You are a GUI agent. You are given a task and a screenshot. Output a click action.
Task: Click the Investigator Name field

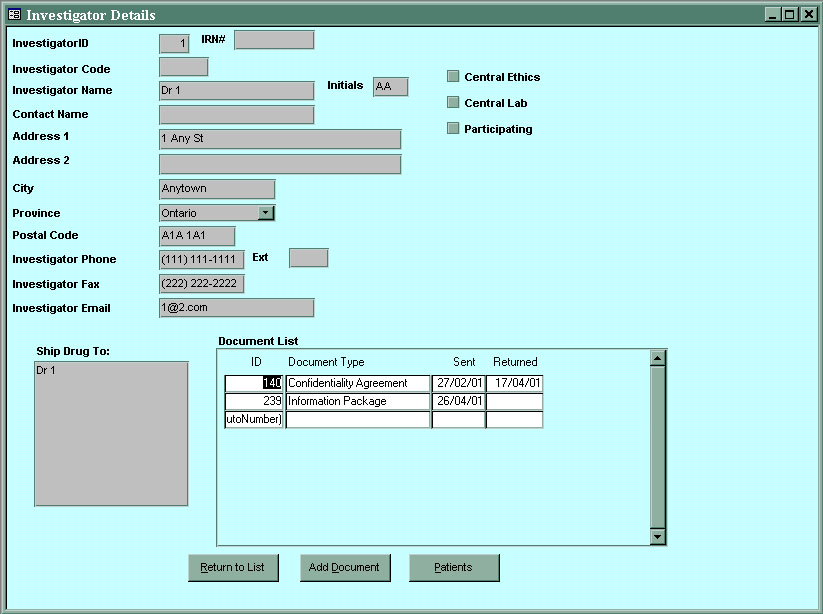pyautogui.click(x=236, y=91)
